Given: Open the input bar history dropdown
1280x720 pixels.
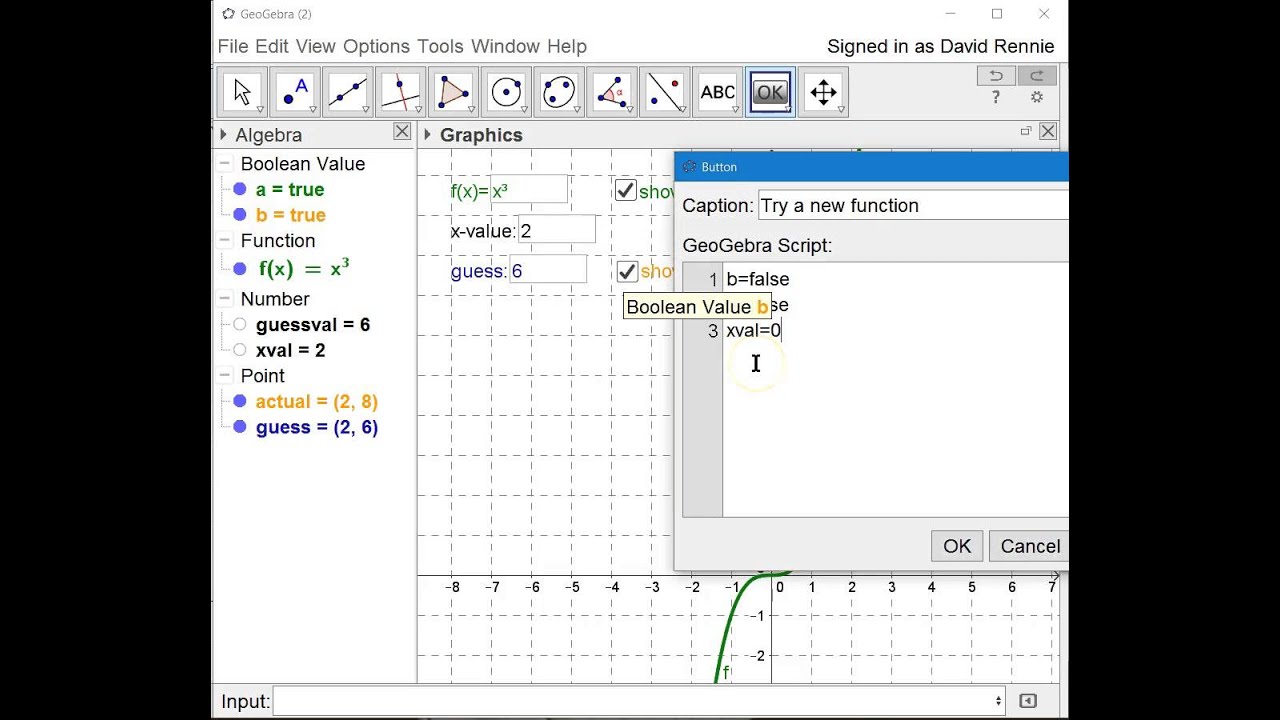Looking at the screenshot, I should point(998,701).
